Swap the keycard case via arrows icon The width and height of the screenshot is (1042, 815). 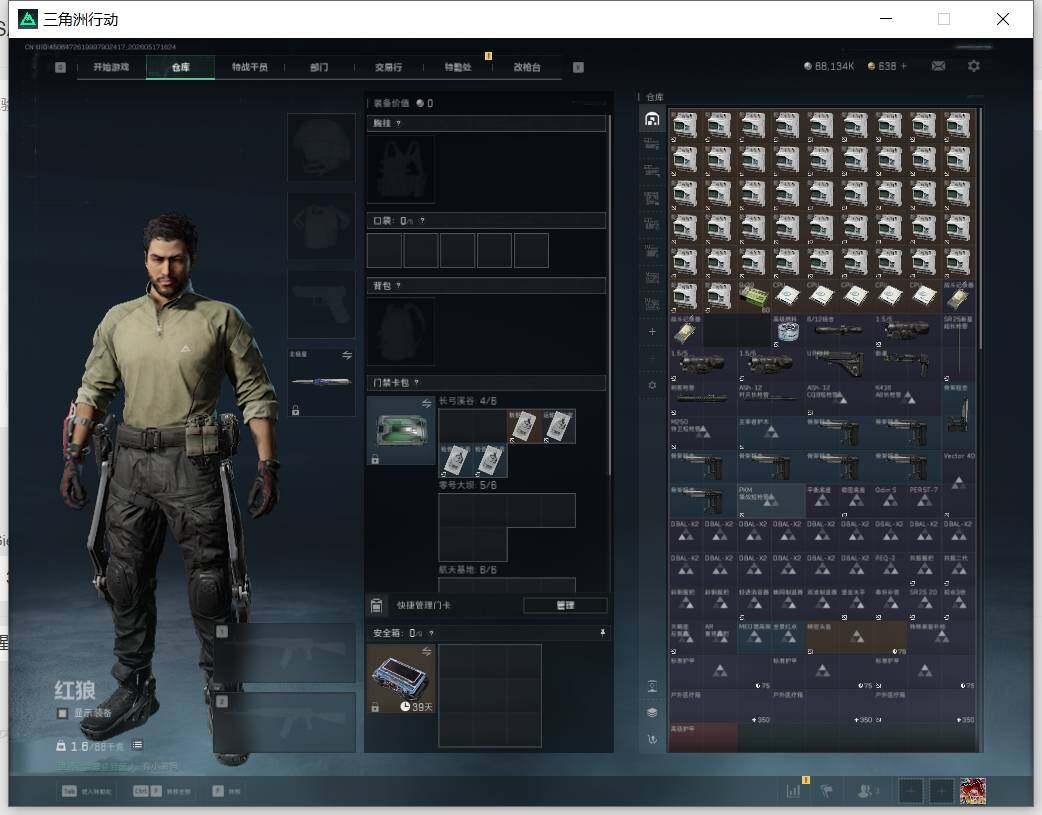point(427,404)
